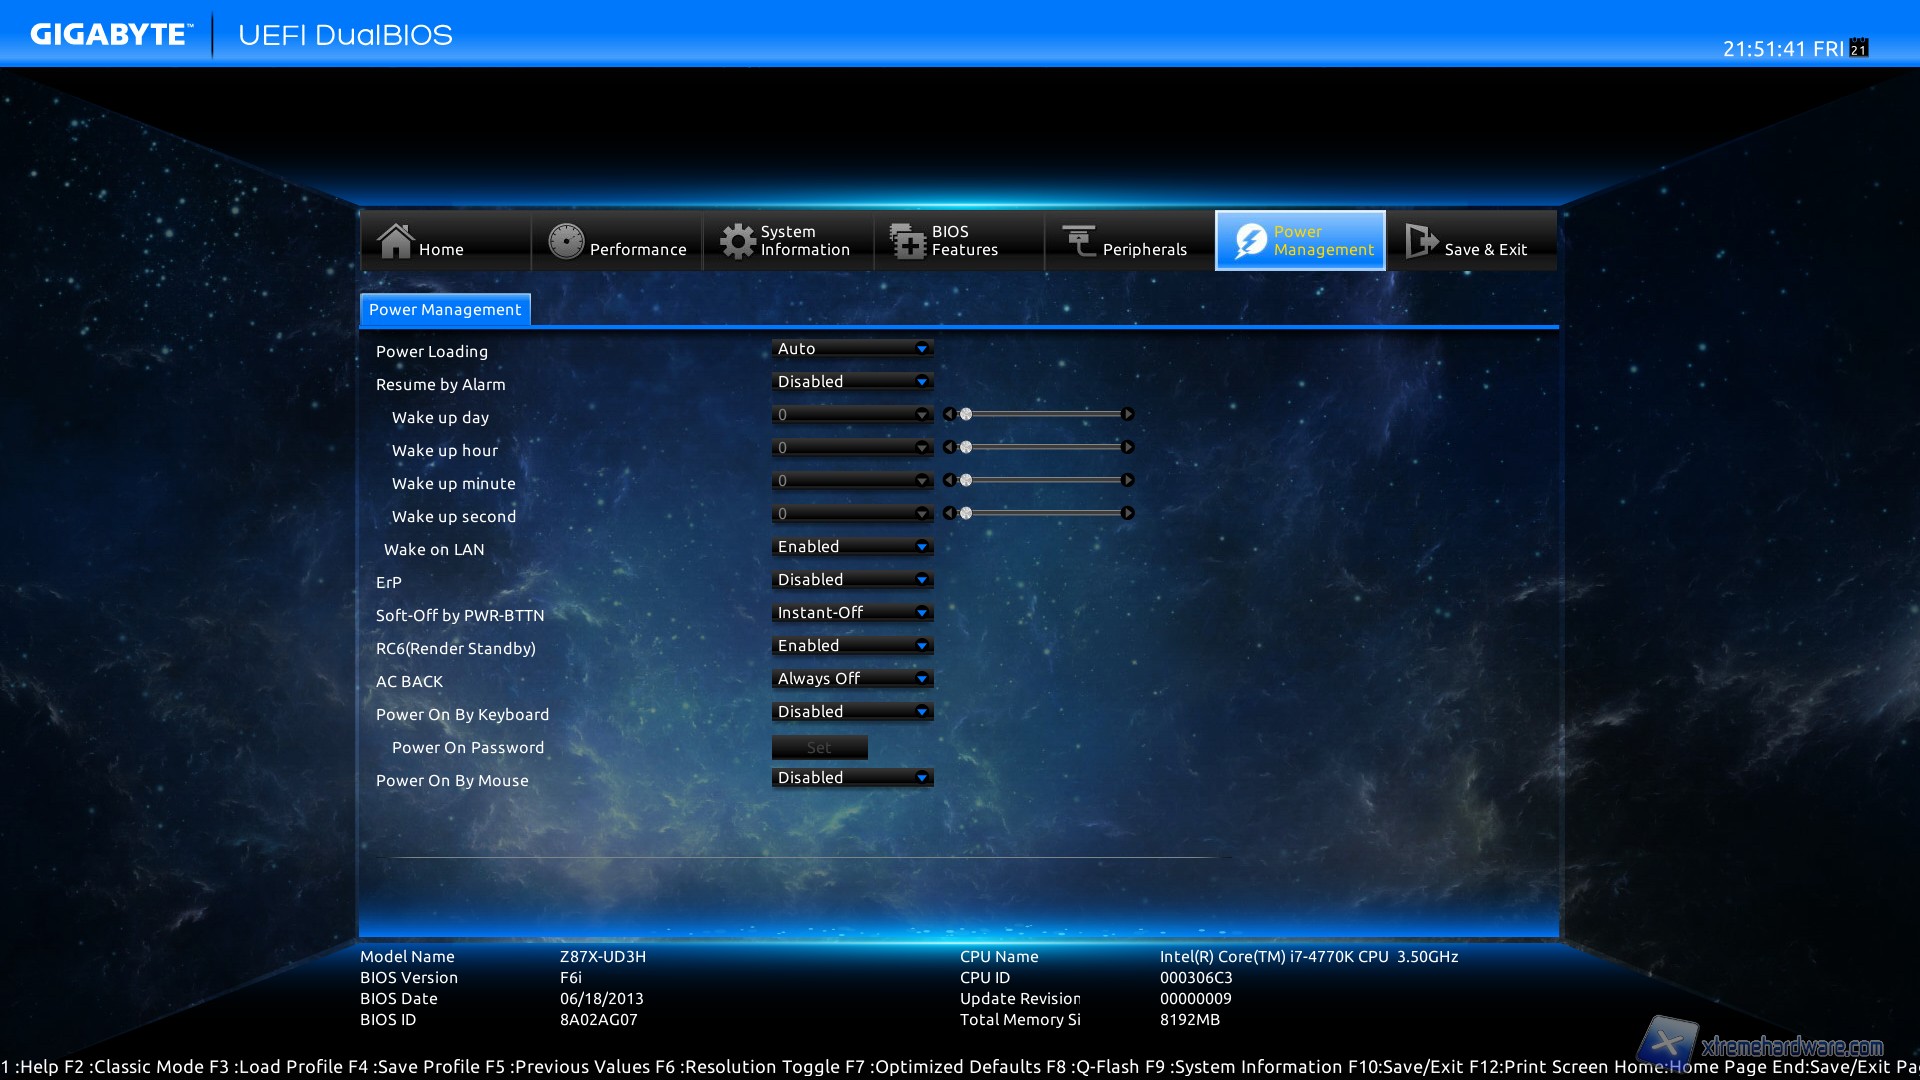The image size is (1920, 1080).
Task: Open the Power Loading Auto dropdown
Action: [x=852, y=348]
